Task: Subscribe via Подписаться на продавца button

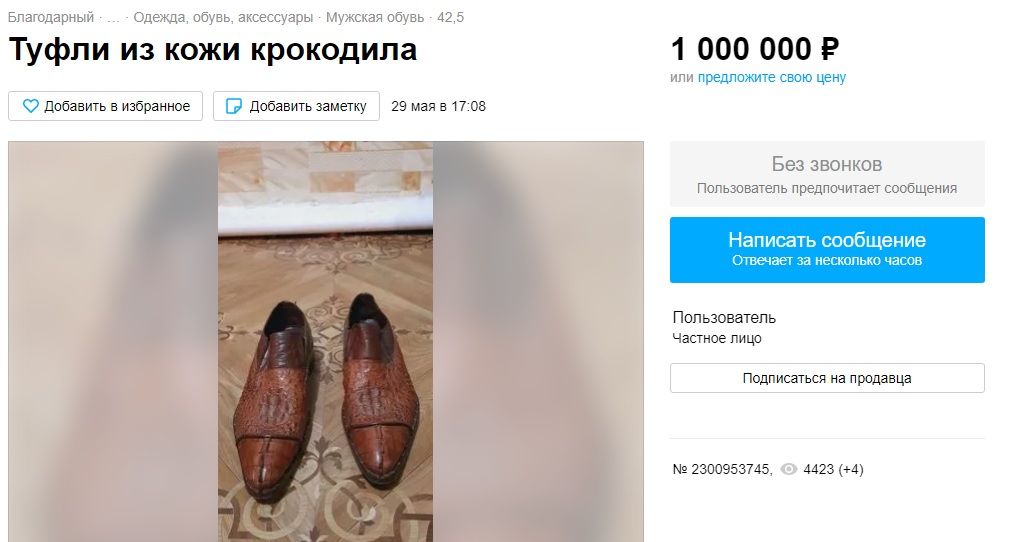Action: [x=826, y=378]
